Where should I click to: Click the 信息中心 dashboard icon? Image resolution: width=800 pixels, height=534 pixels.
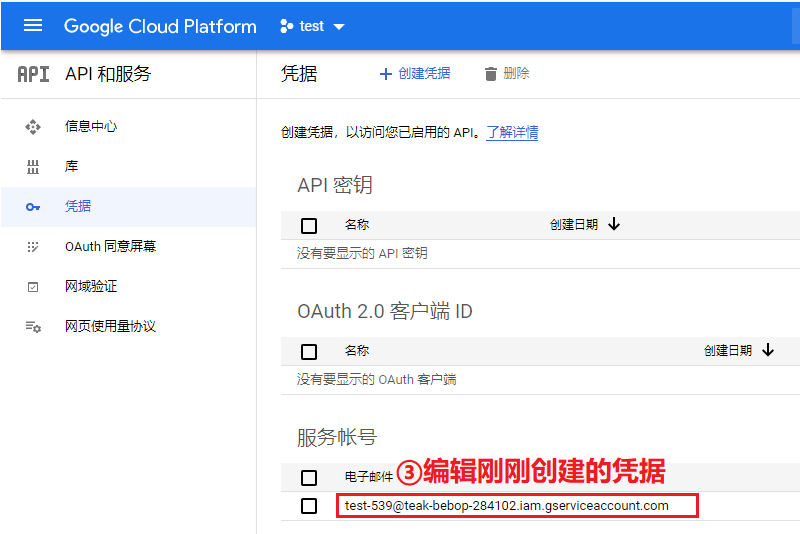click(x=33, y=127)
